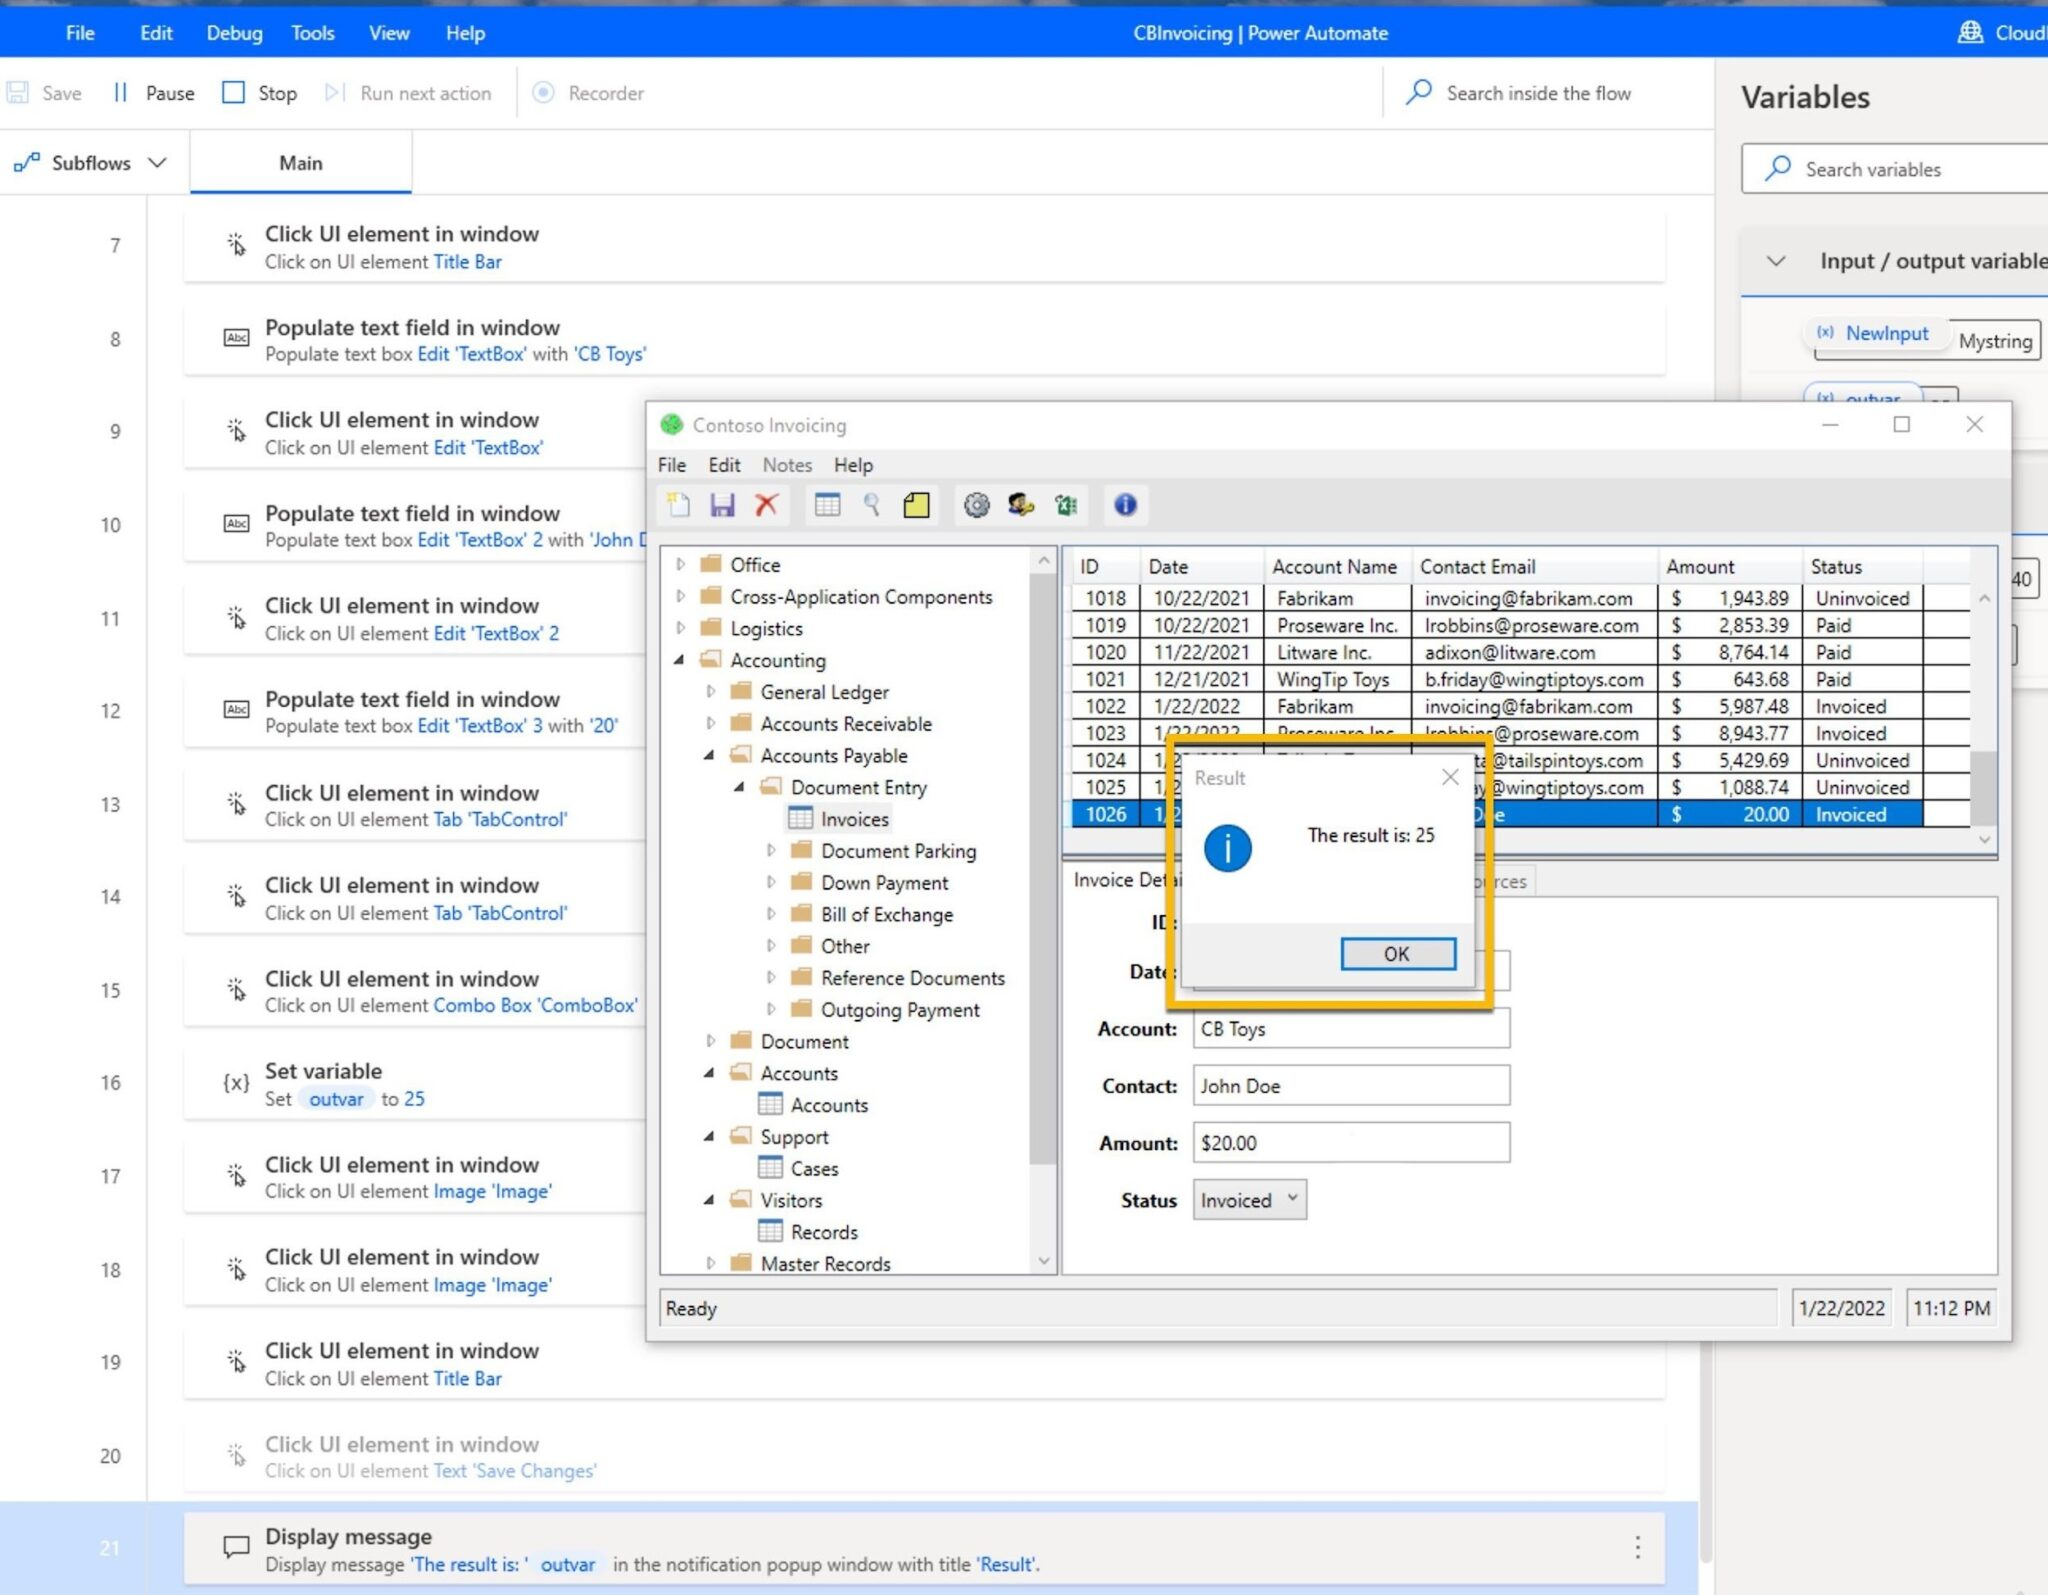Viewport: 2048px width, 1595px height.
Task: Open the Debug menu in Power Automate
Action: [x=234, y=32]
